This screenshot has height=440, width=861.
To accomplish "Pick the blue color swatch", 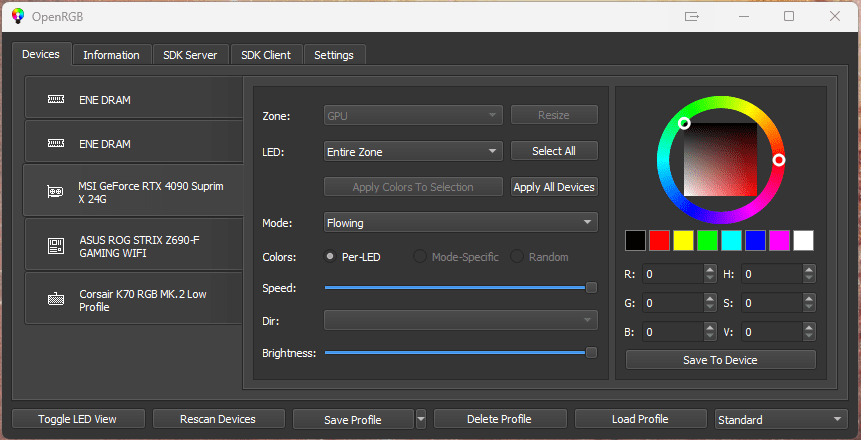I will click(756, 240).
